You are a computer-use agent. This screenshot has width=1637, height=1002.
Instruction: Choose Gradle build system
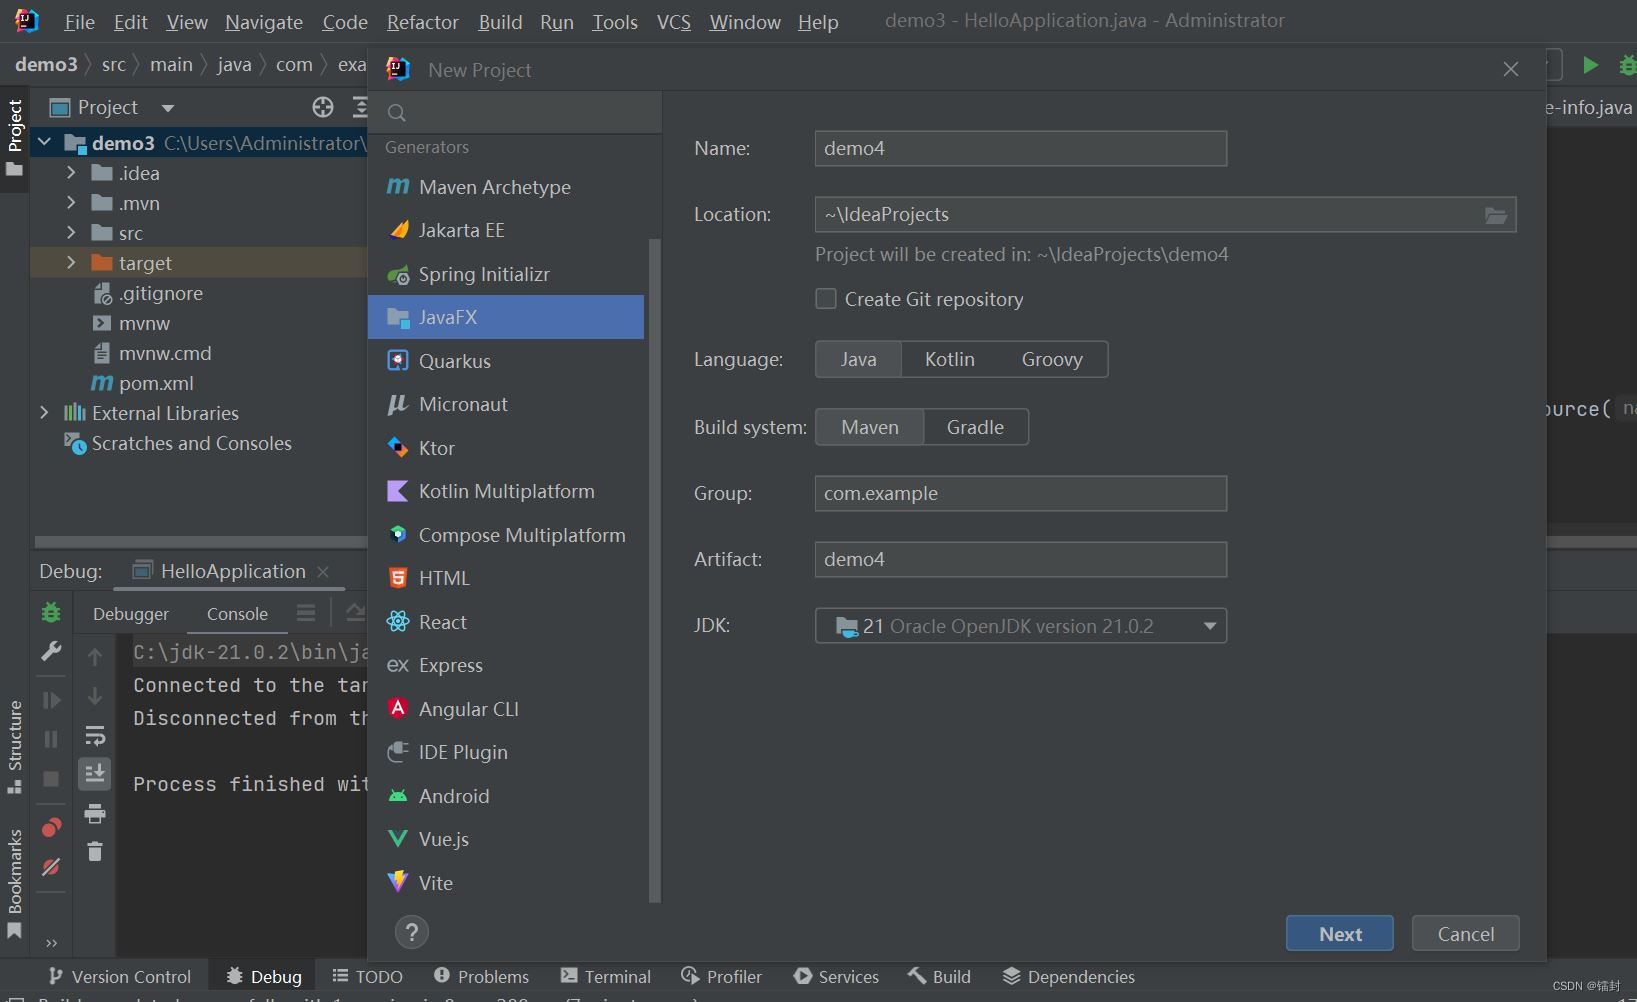975,427
